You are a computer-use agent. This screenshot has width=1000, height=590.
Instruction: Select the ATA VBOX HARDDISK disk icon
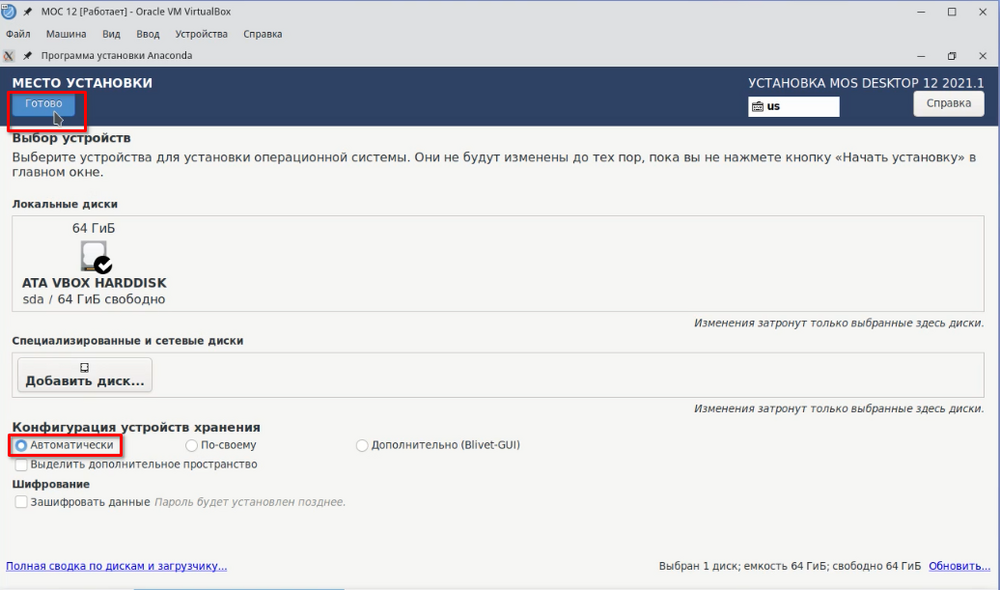point(95,257)
